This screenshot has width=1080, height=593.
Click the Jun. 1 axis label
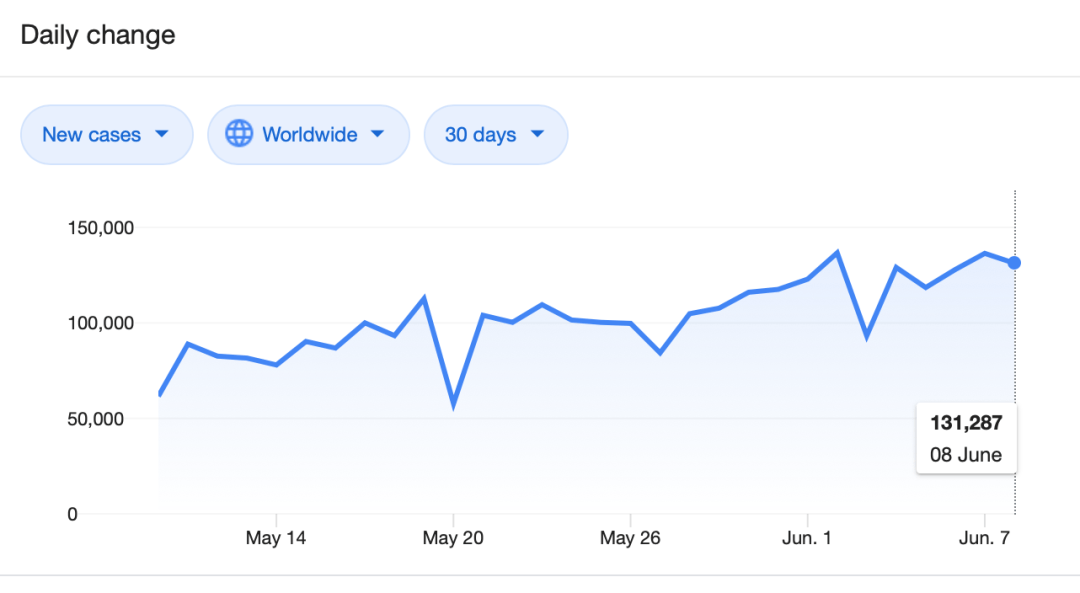(807, 538)
